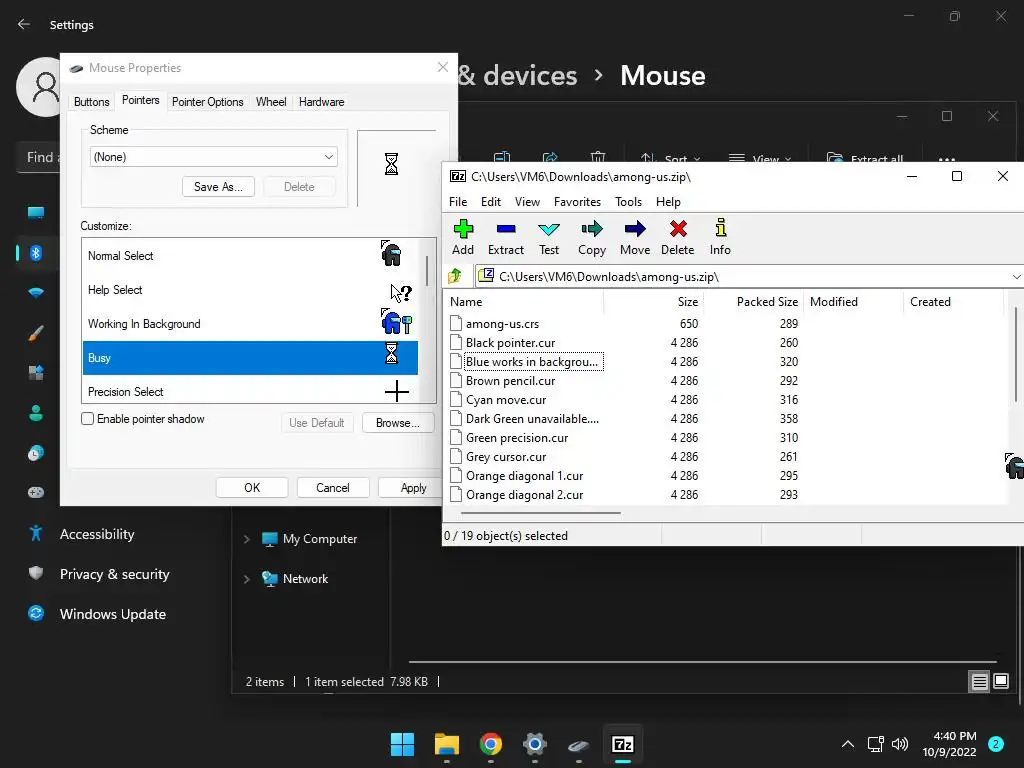Open the Scheme dropdown
Viewport: 1024px width, 768px height.
pos(214,157)
